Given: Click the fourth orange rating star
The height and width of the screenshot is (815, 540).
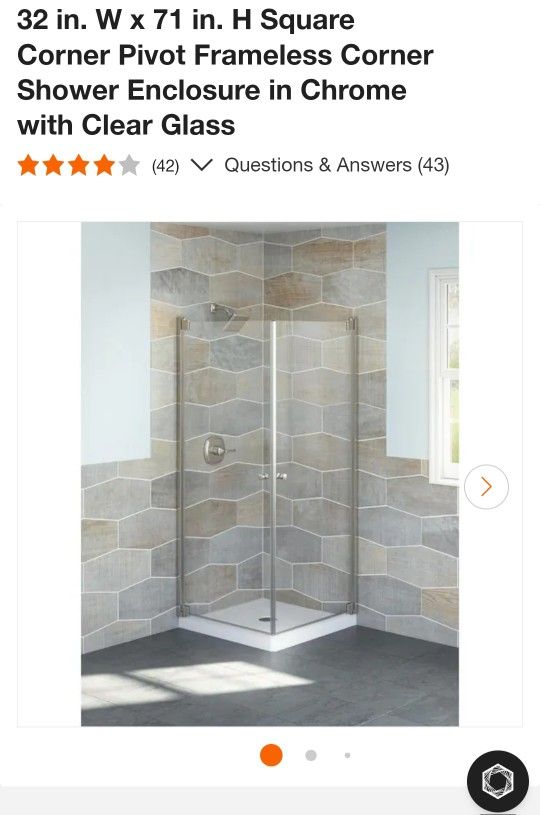Looking at the screenshot, I should click(104, 165).
